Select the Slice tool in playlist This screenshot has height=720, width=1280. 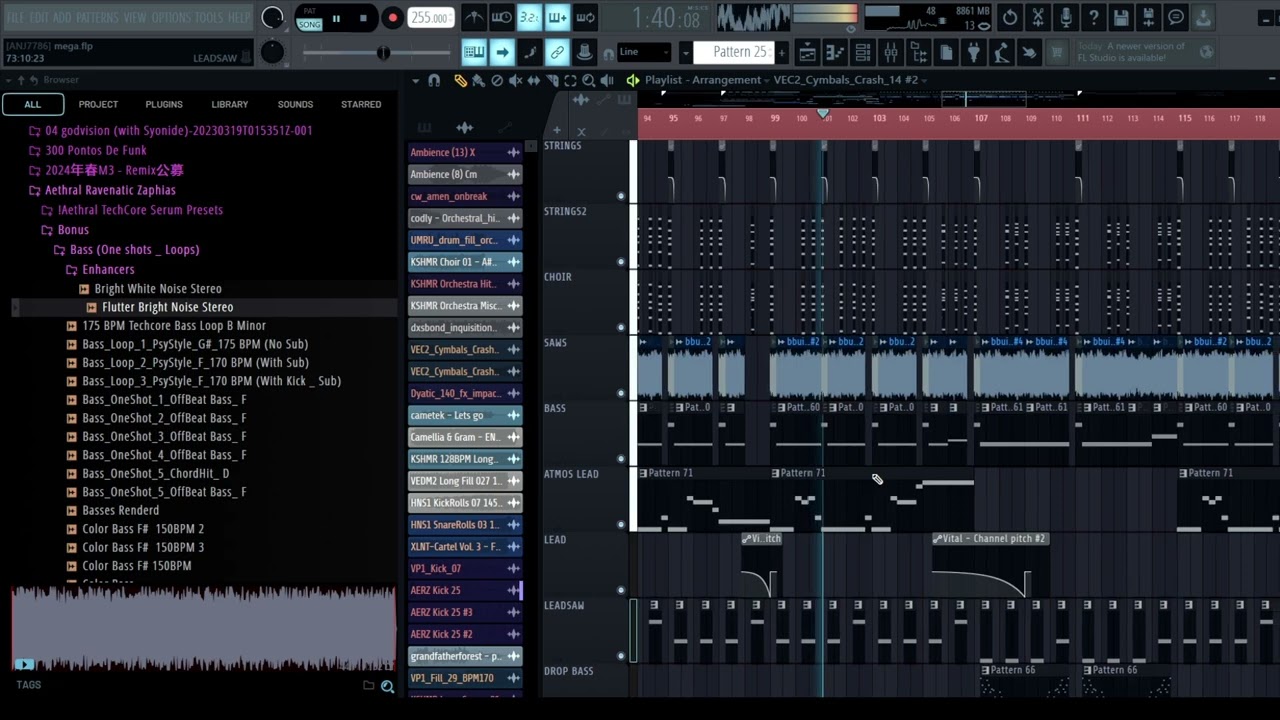551,80
